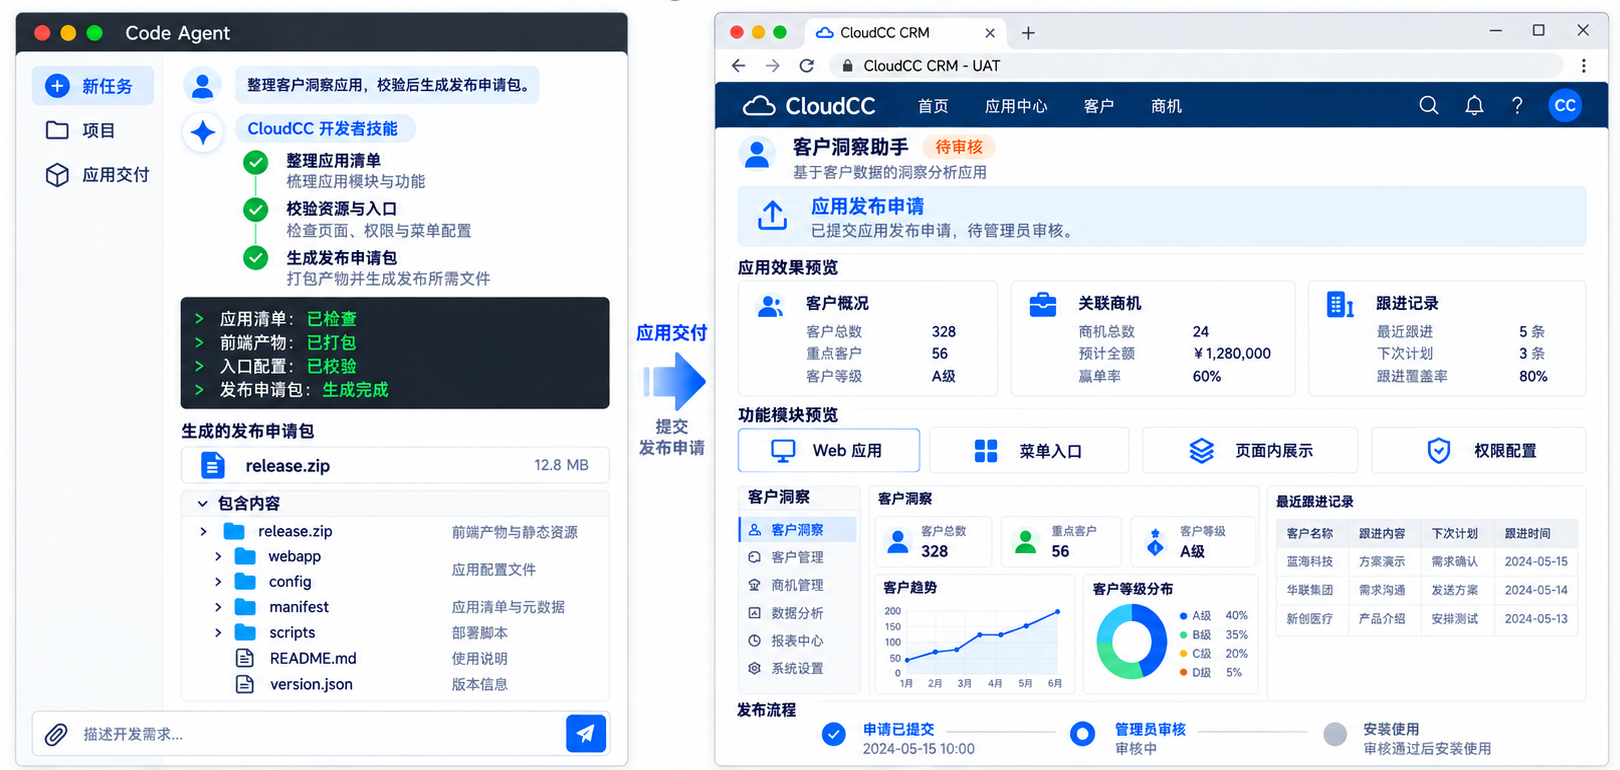This screenshot has width=1620, height=770.
Task: Send the message with the paper plane button
Action: click(586, 733)
